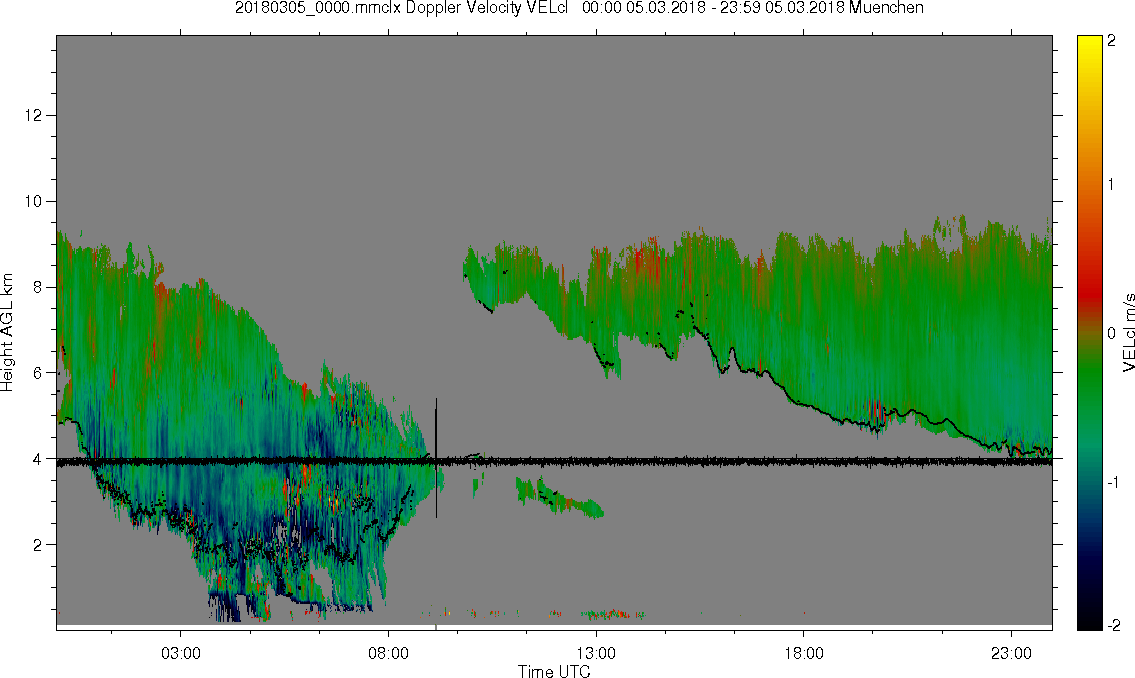
Task: Click the height axis label 6
Action: [x=38, y=373]
